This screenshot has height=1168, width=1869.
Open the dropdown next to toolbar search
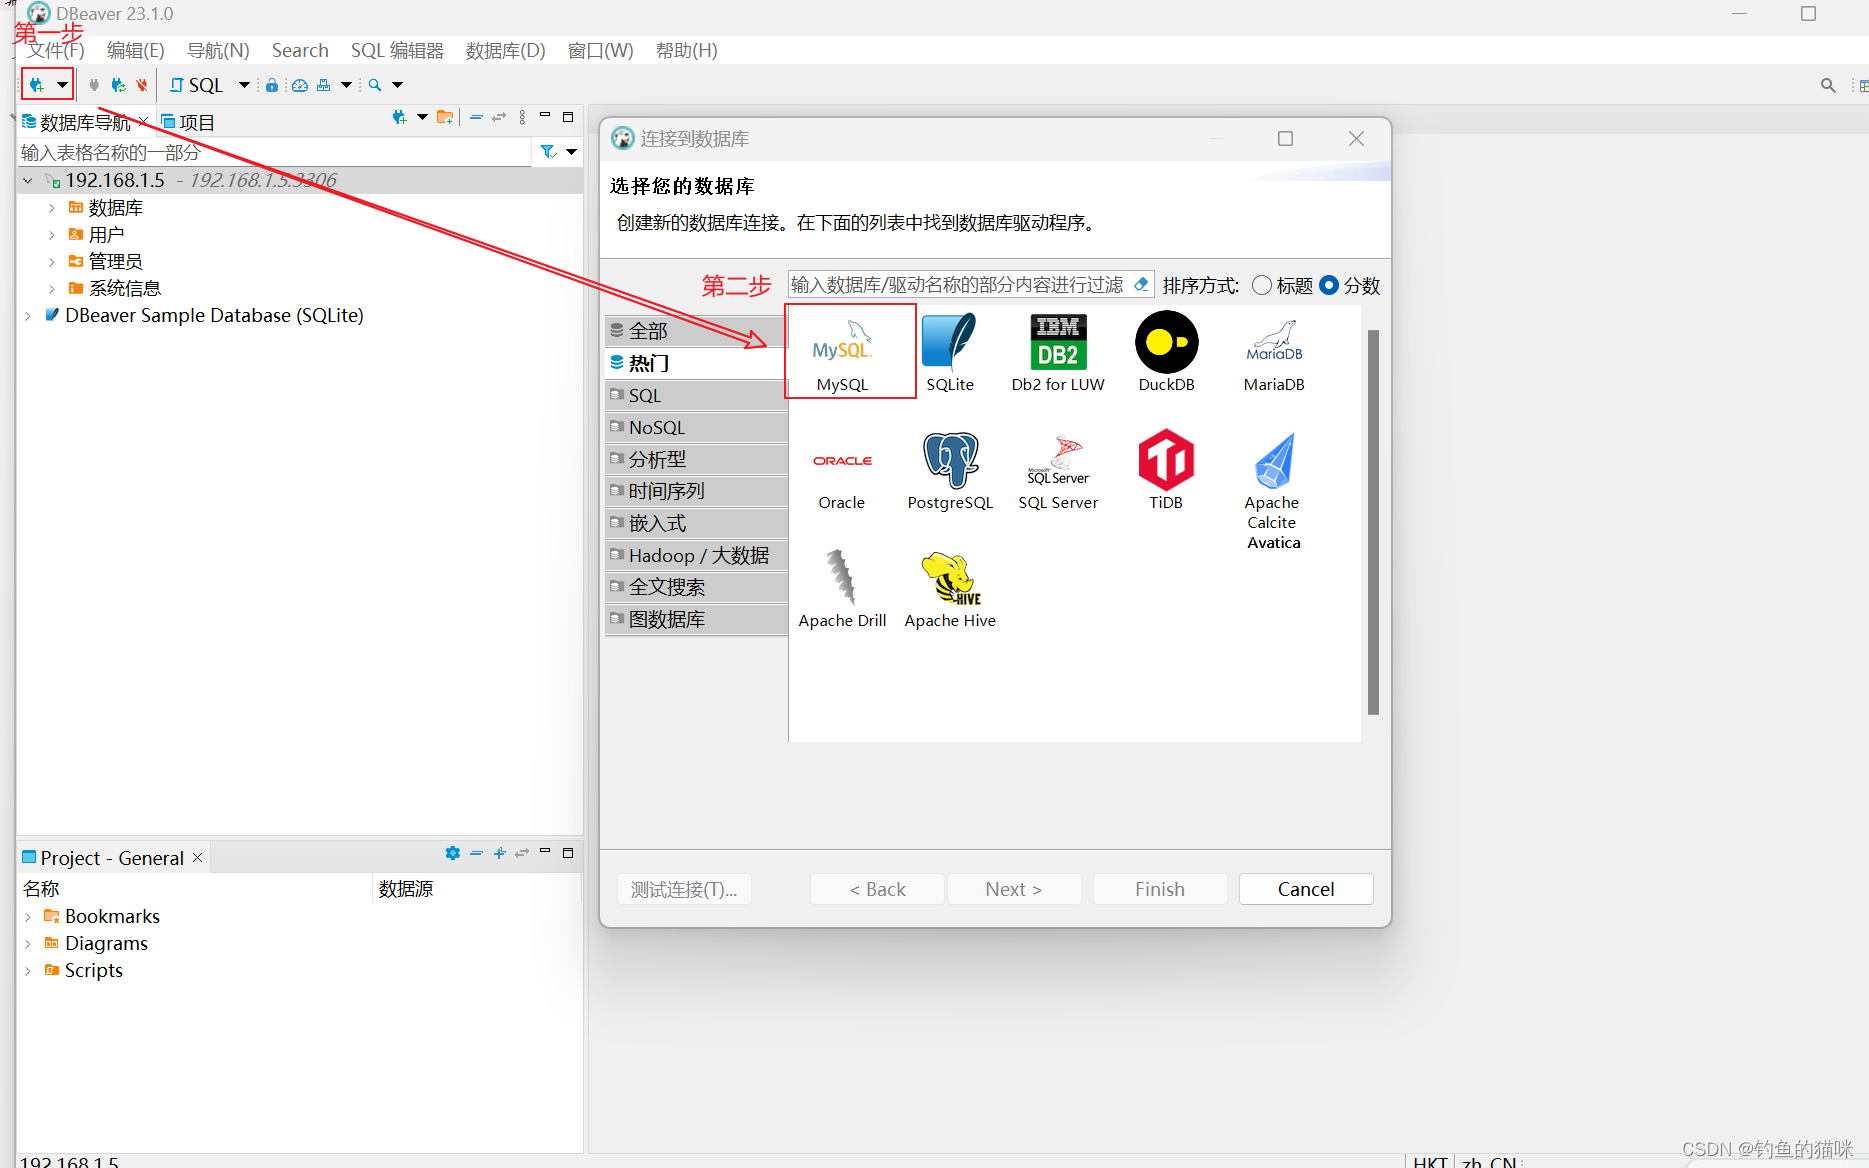point(397,85)
